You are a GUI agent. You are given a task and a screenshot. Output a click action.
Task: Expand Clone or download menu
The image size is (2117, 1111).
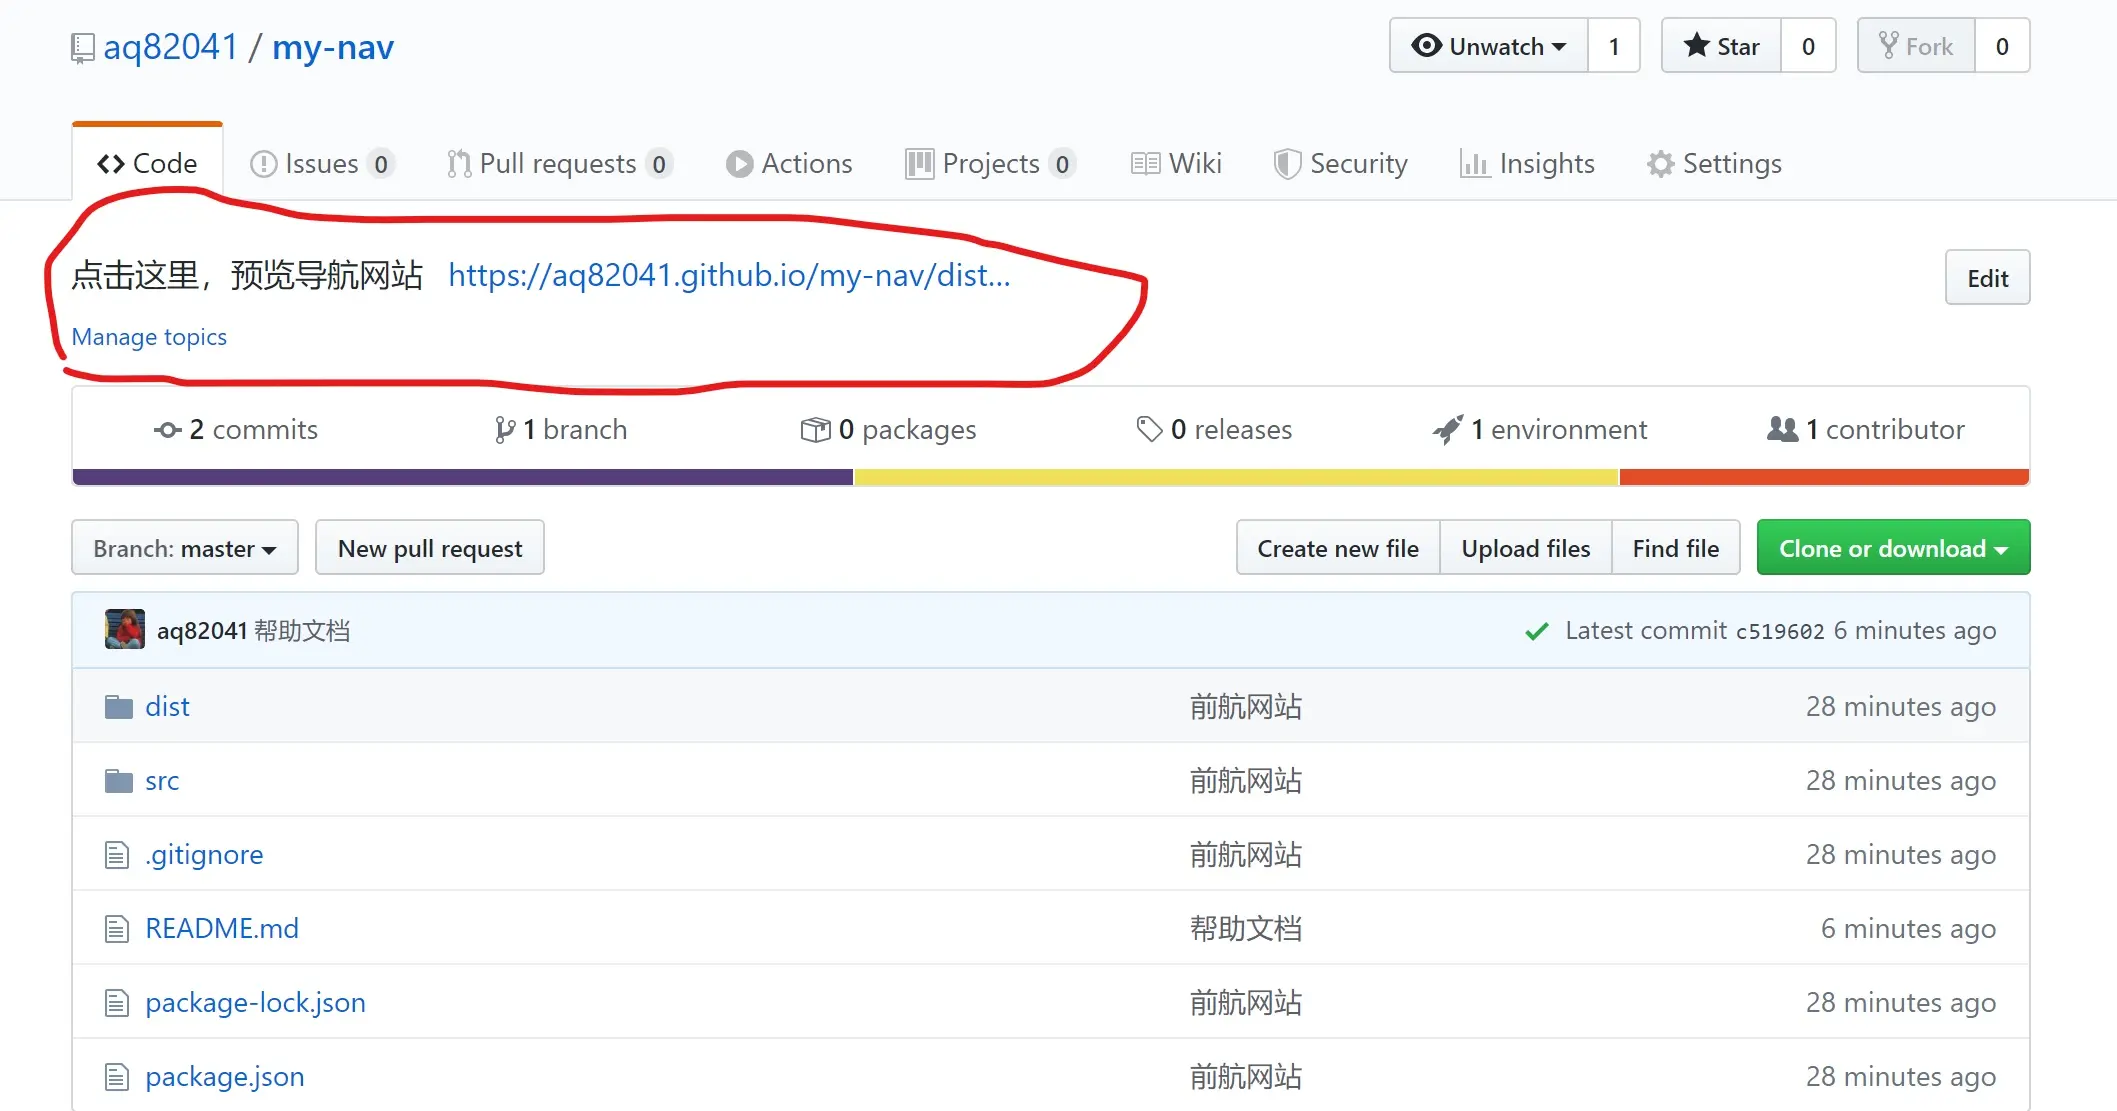coord(1892,548)
